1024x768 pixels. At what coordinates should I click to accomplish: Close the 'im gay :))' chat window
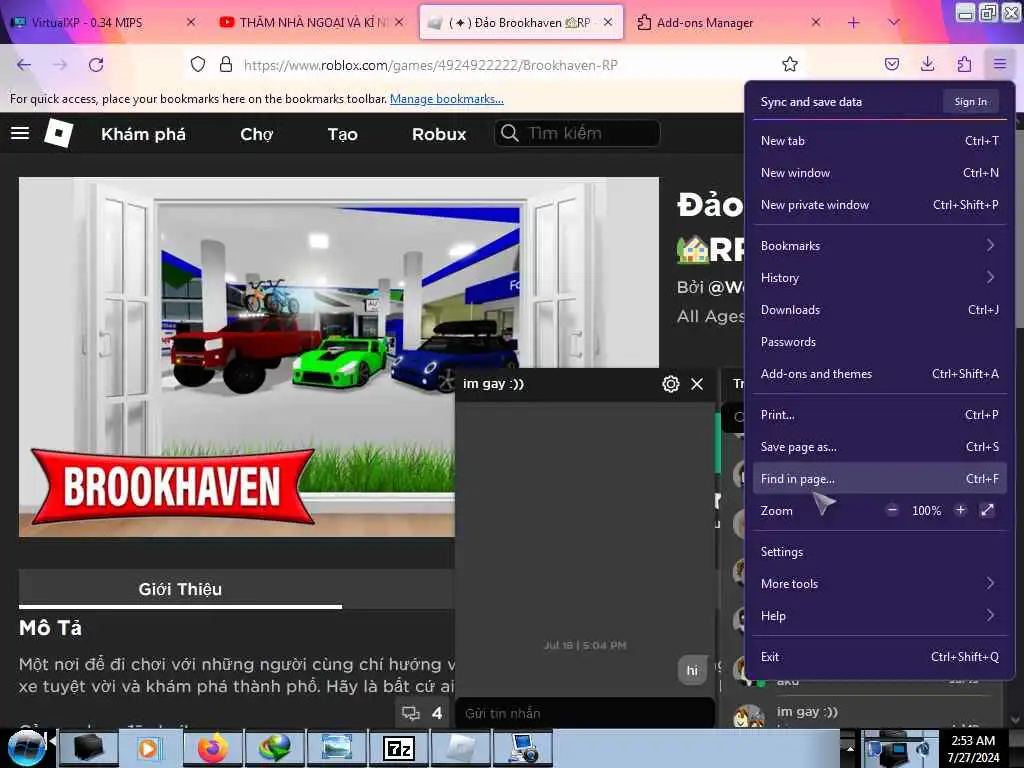697,384
